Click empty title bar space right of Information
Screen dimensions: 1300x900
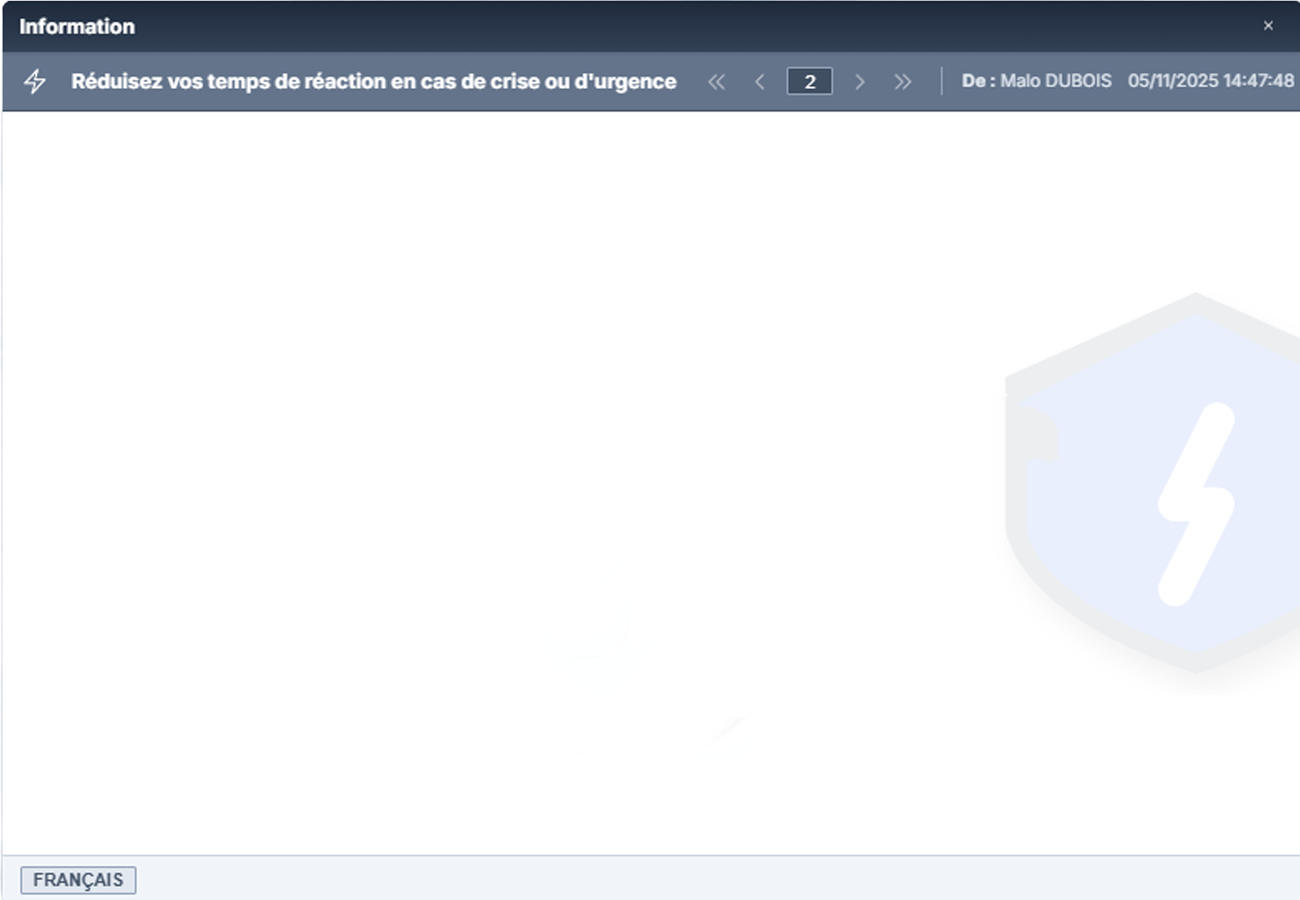(700, 27)
